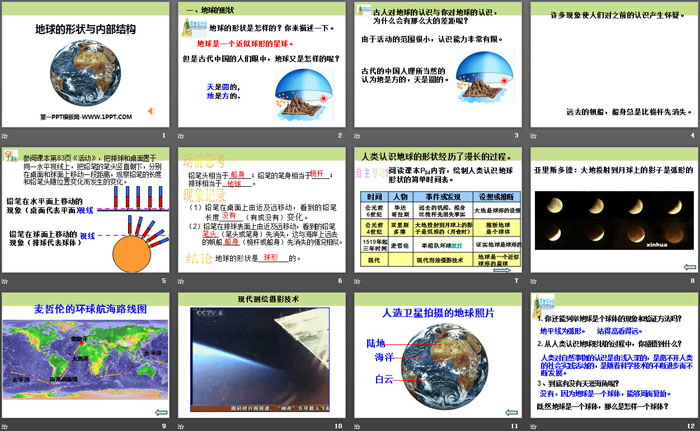
Task: Click slide number 6 label
Action: (340, 280)
